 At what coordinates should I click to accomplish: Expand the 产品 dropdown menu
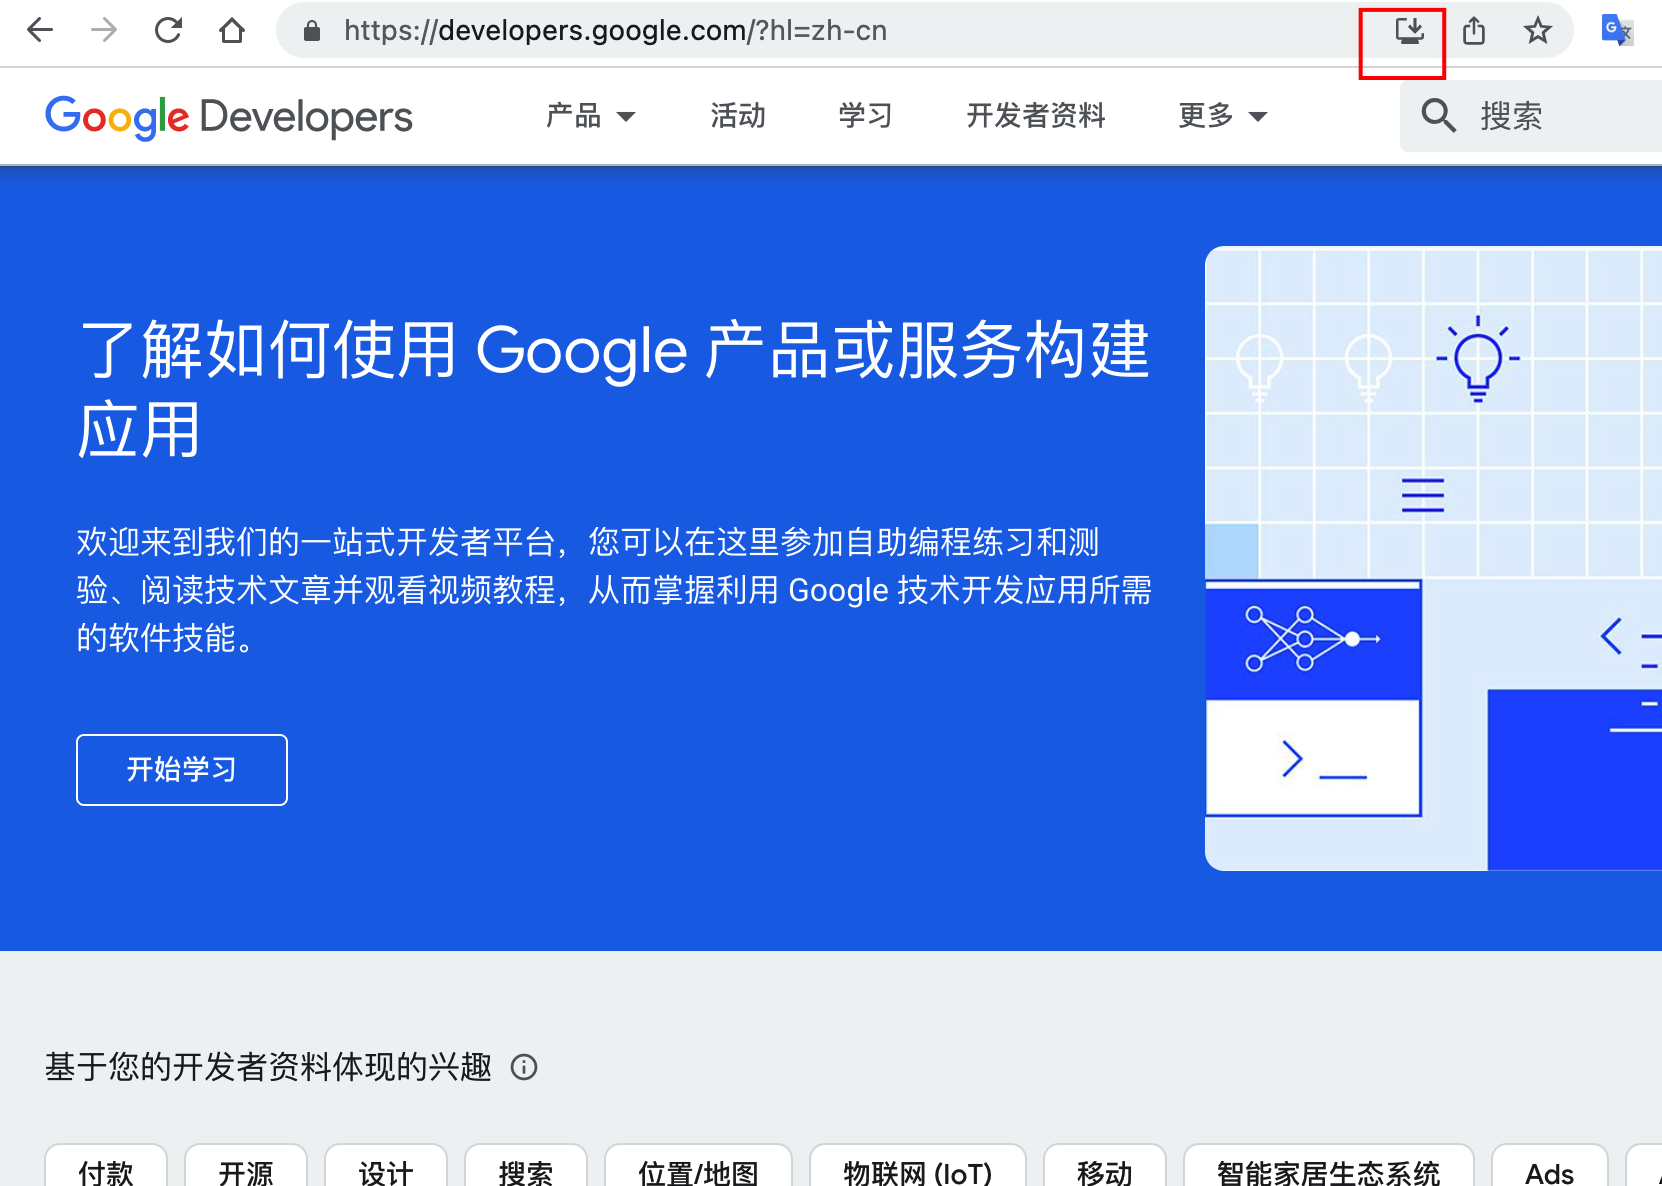pos(591,116)
